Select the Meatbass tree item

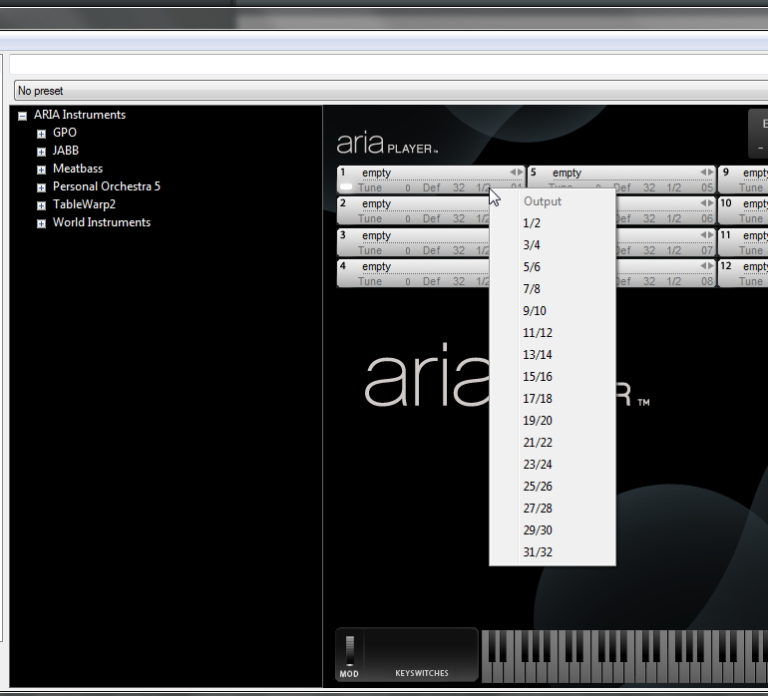pyautogui.click(x=77, y=169)
